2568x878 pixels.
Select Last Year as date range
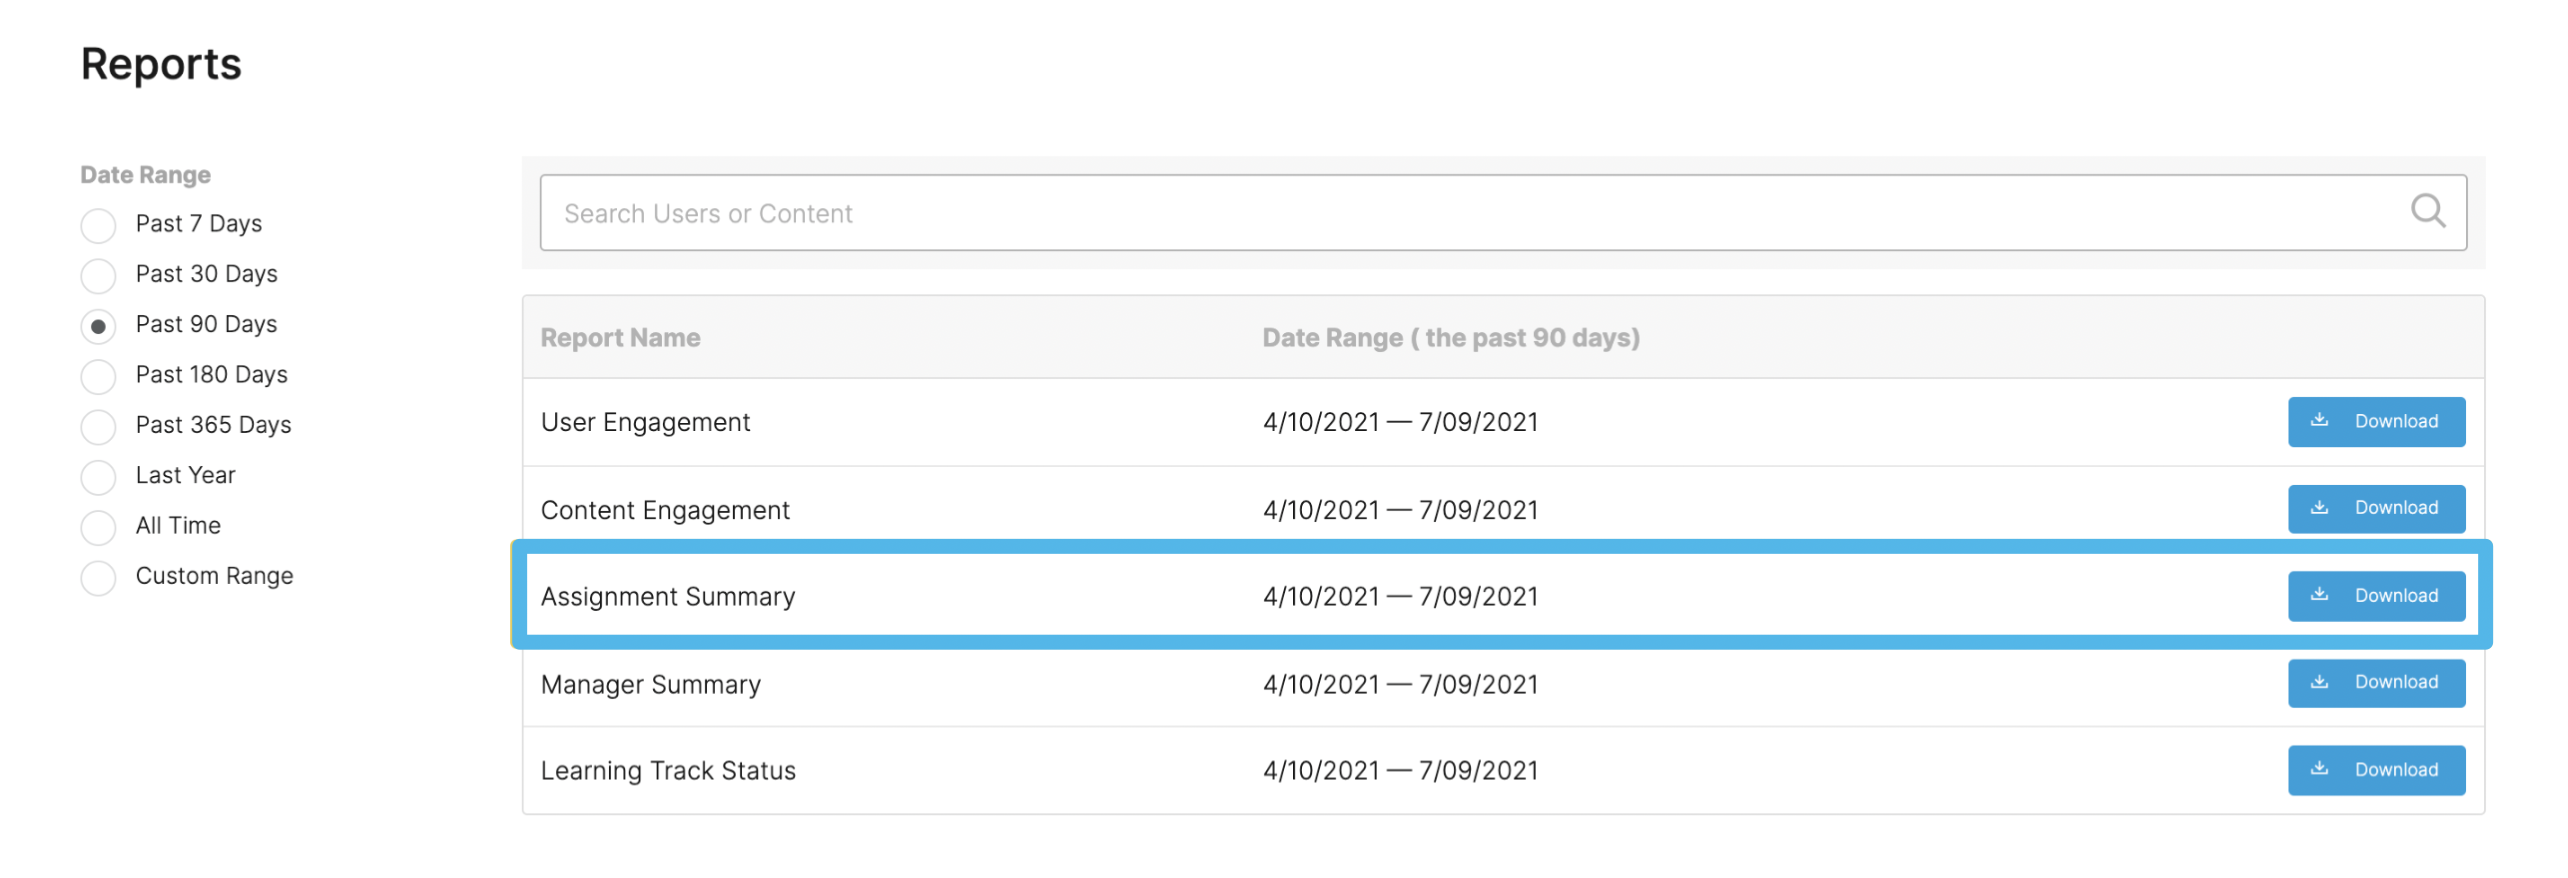98,477
